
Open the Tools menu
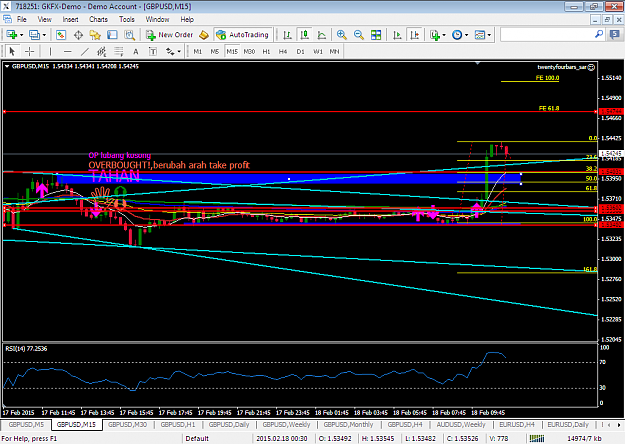point(127,19)
